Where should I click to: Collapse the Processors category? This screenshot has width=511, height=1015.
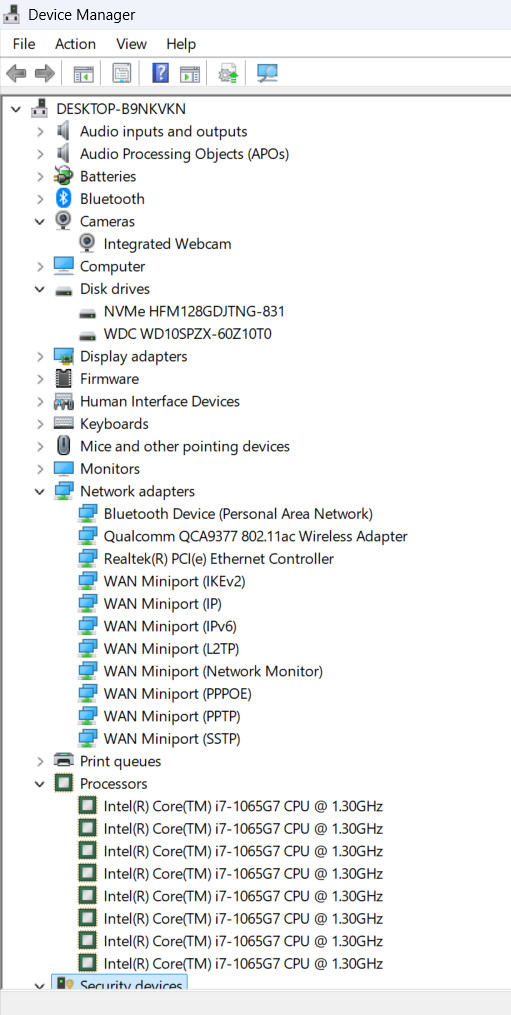40,784
